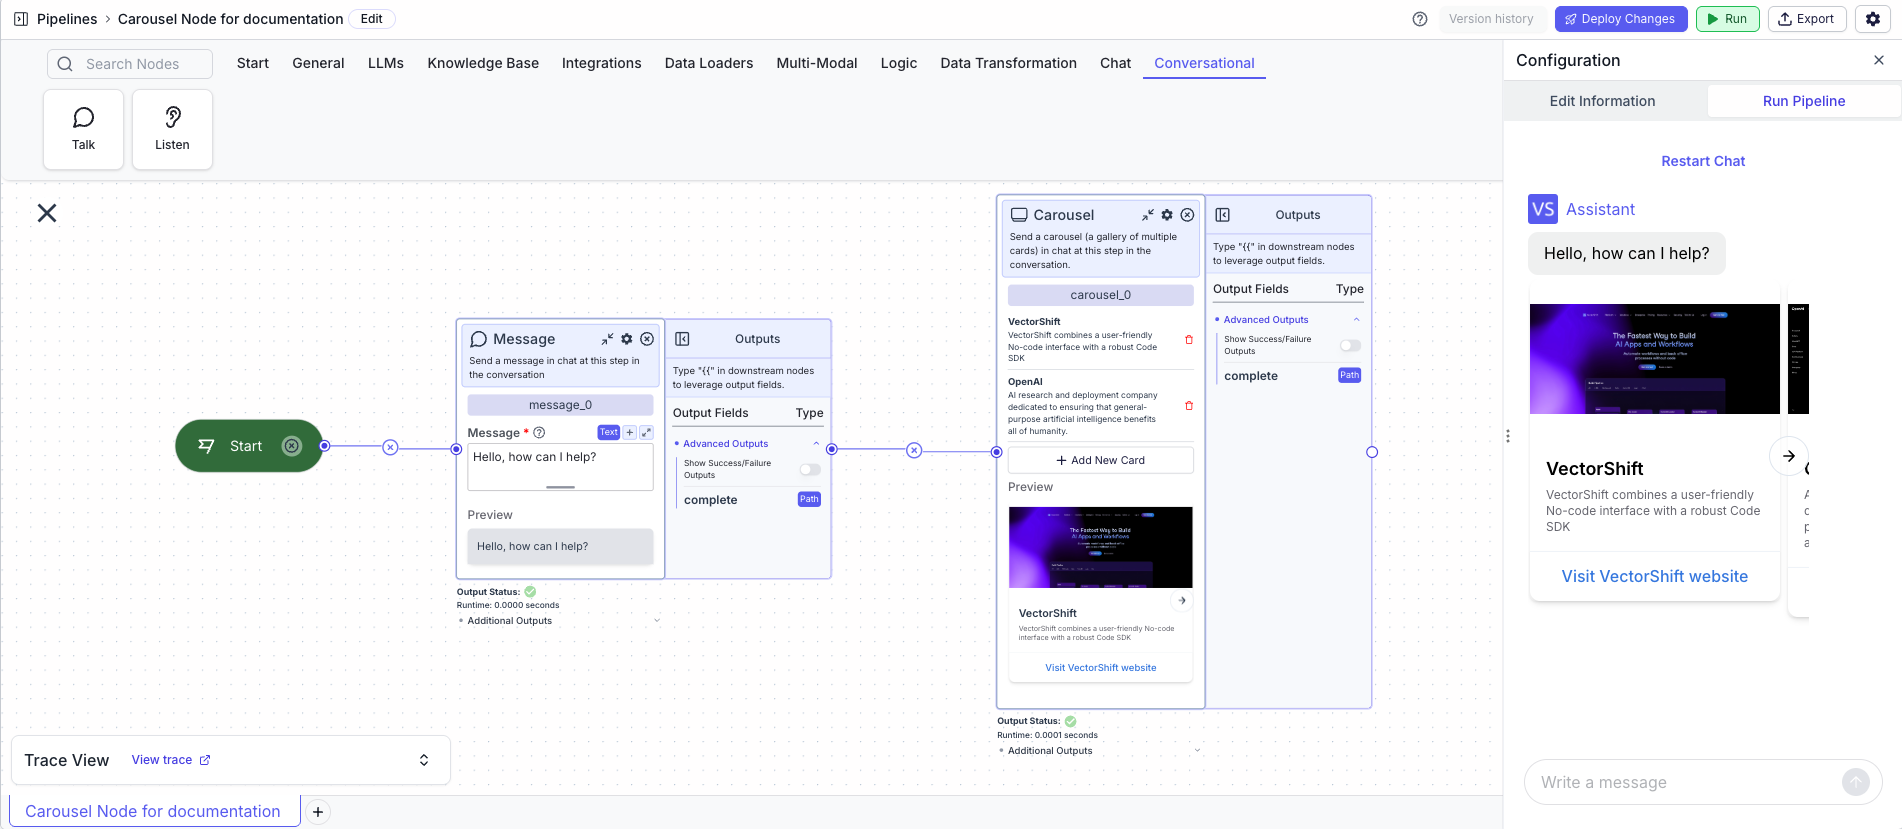Expand Additional Outputs under Carousel node
This screenshot has width=1902, height=829.
pyautogui.click(x=1197, y=751)
